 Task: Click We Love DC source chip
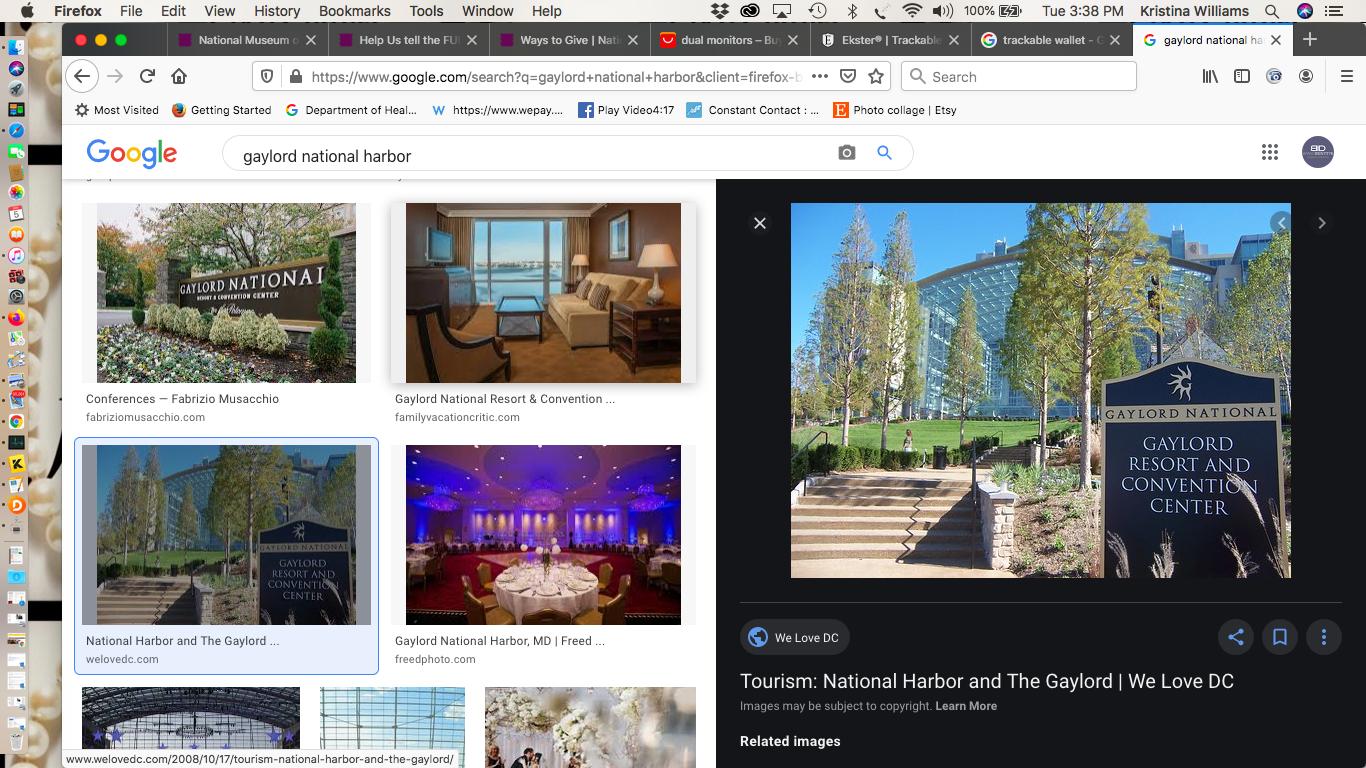794,637
